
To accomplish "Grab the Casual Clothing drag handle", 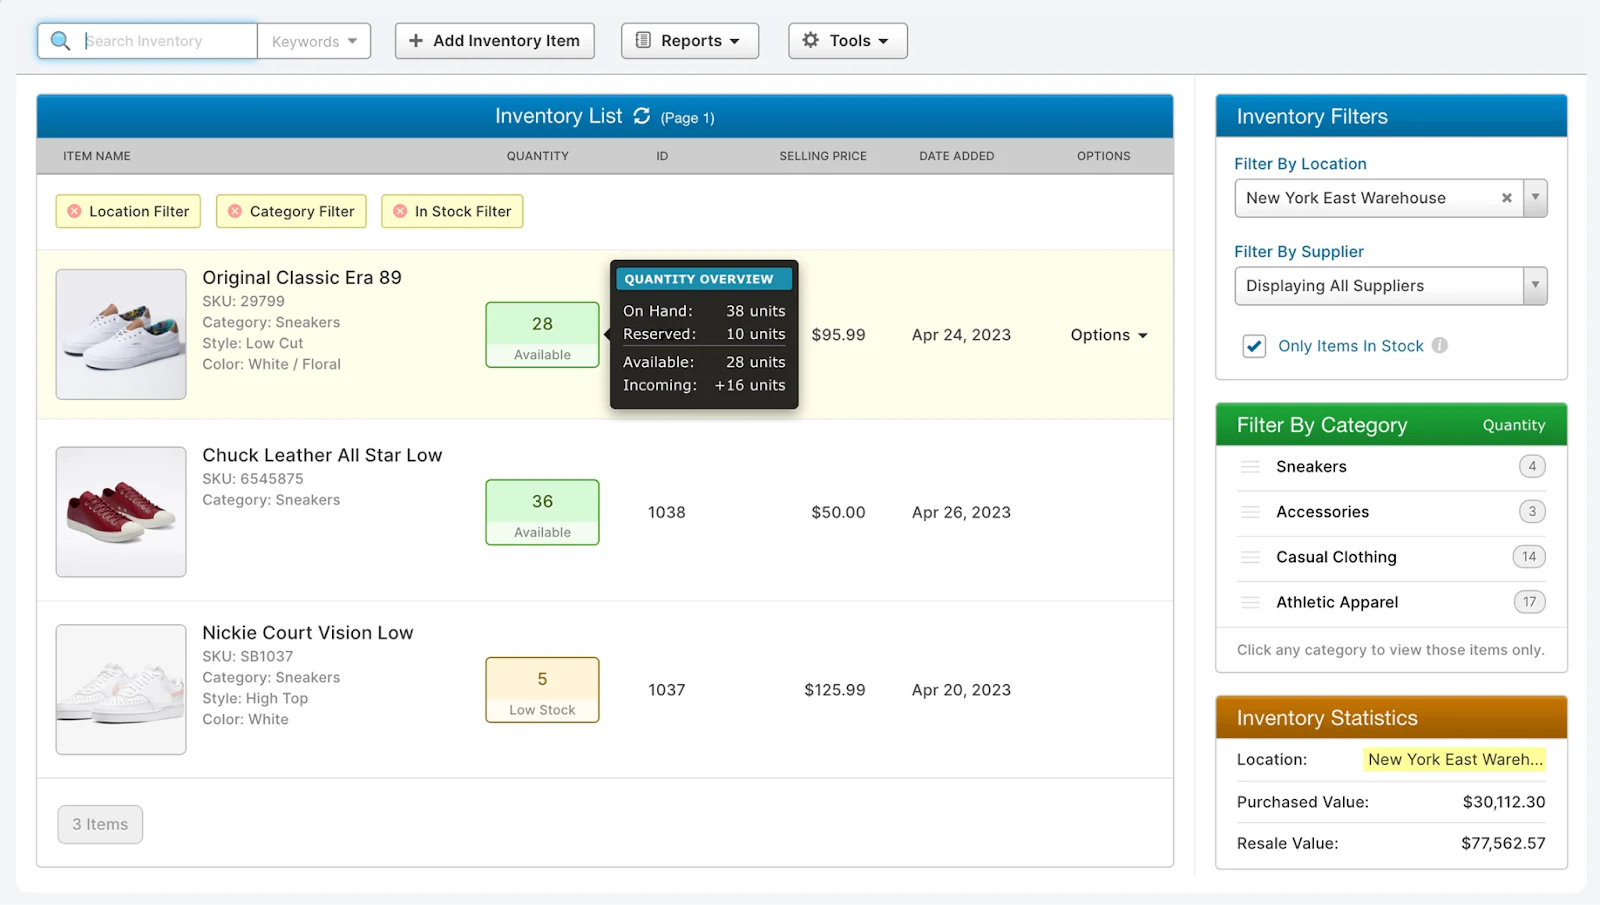I will pos(1250,557).
